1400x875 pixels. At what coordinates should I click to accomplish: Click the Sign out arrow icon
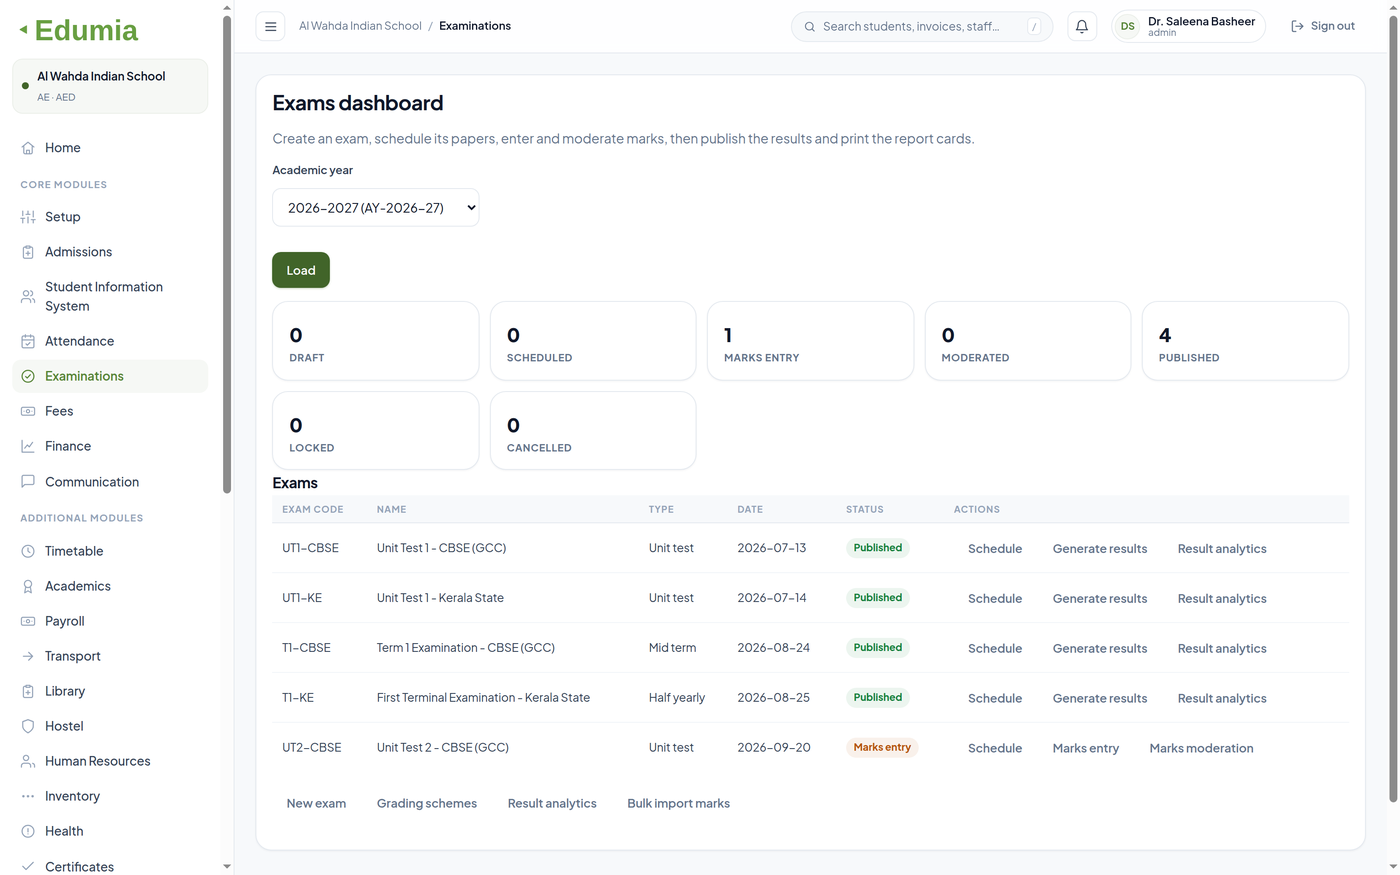pos(1297,26)
